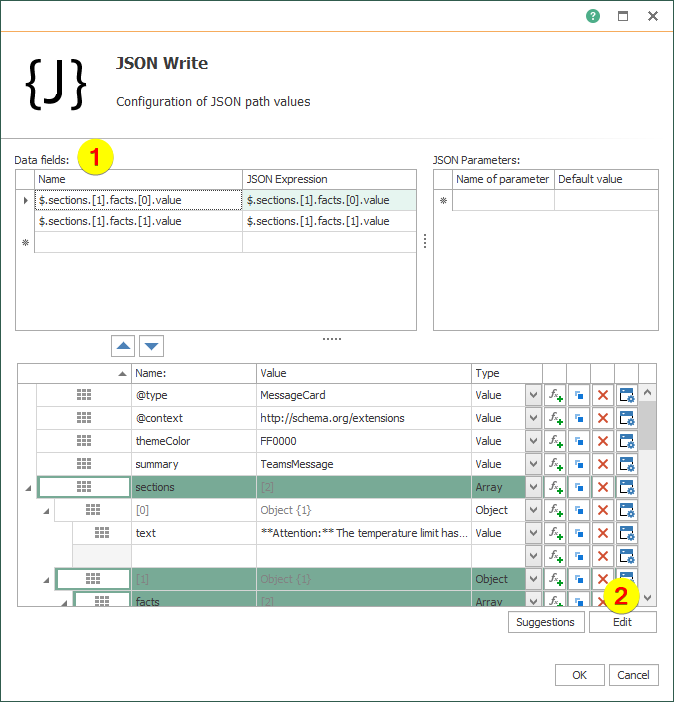
Task: Click the copy icon in the summary row
Action: pos(579,464)
